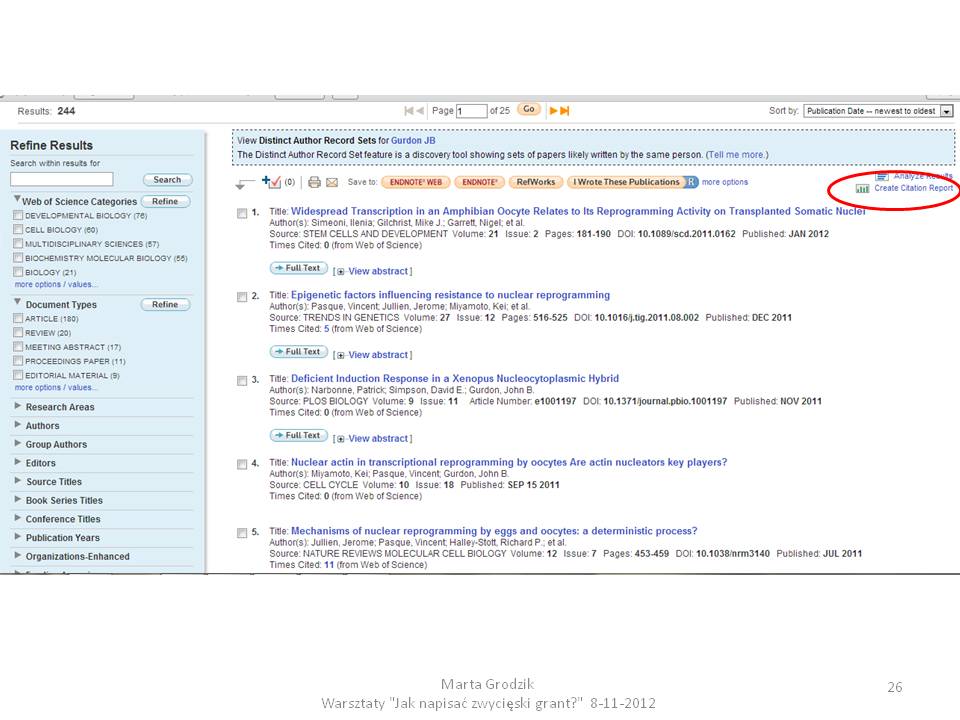Expand the Research Areas filter
960x720 pixels.
point(18,405)
